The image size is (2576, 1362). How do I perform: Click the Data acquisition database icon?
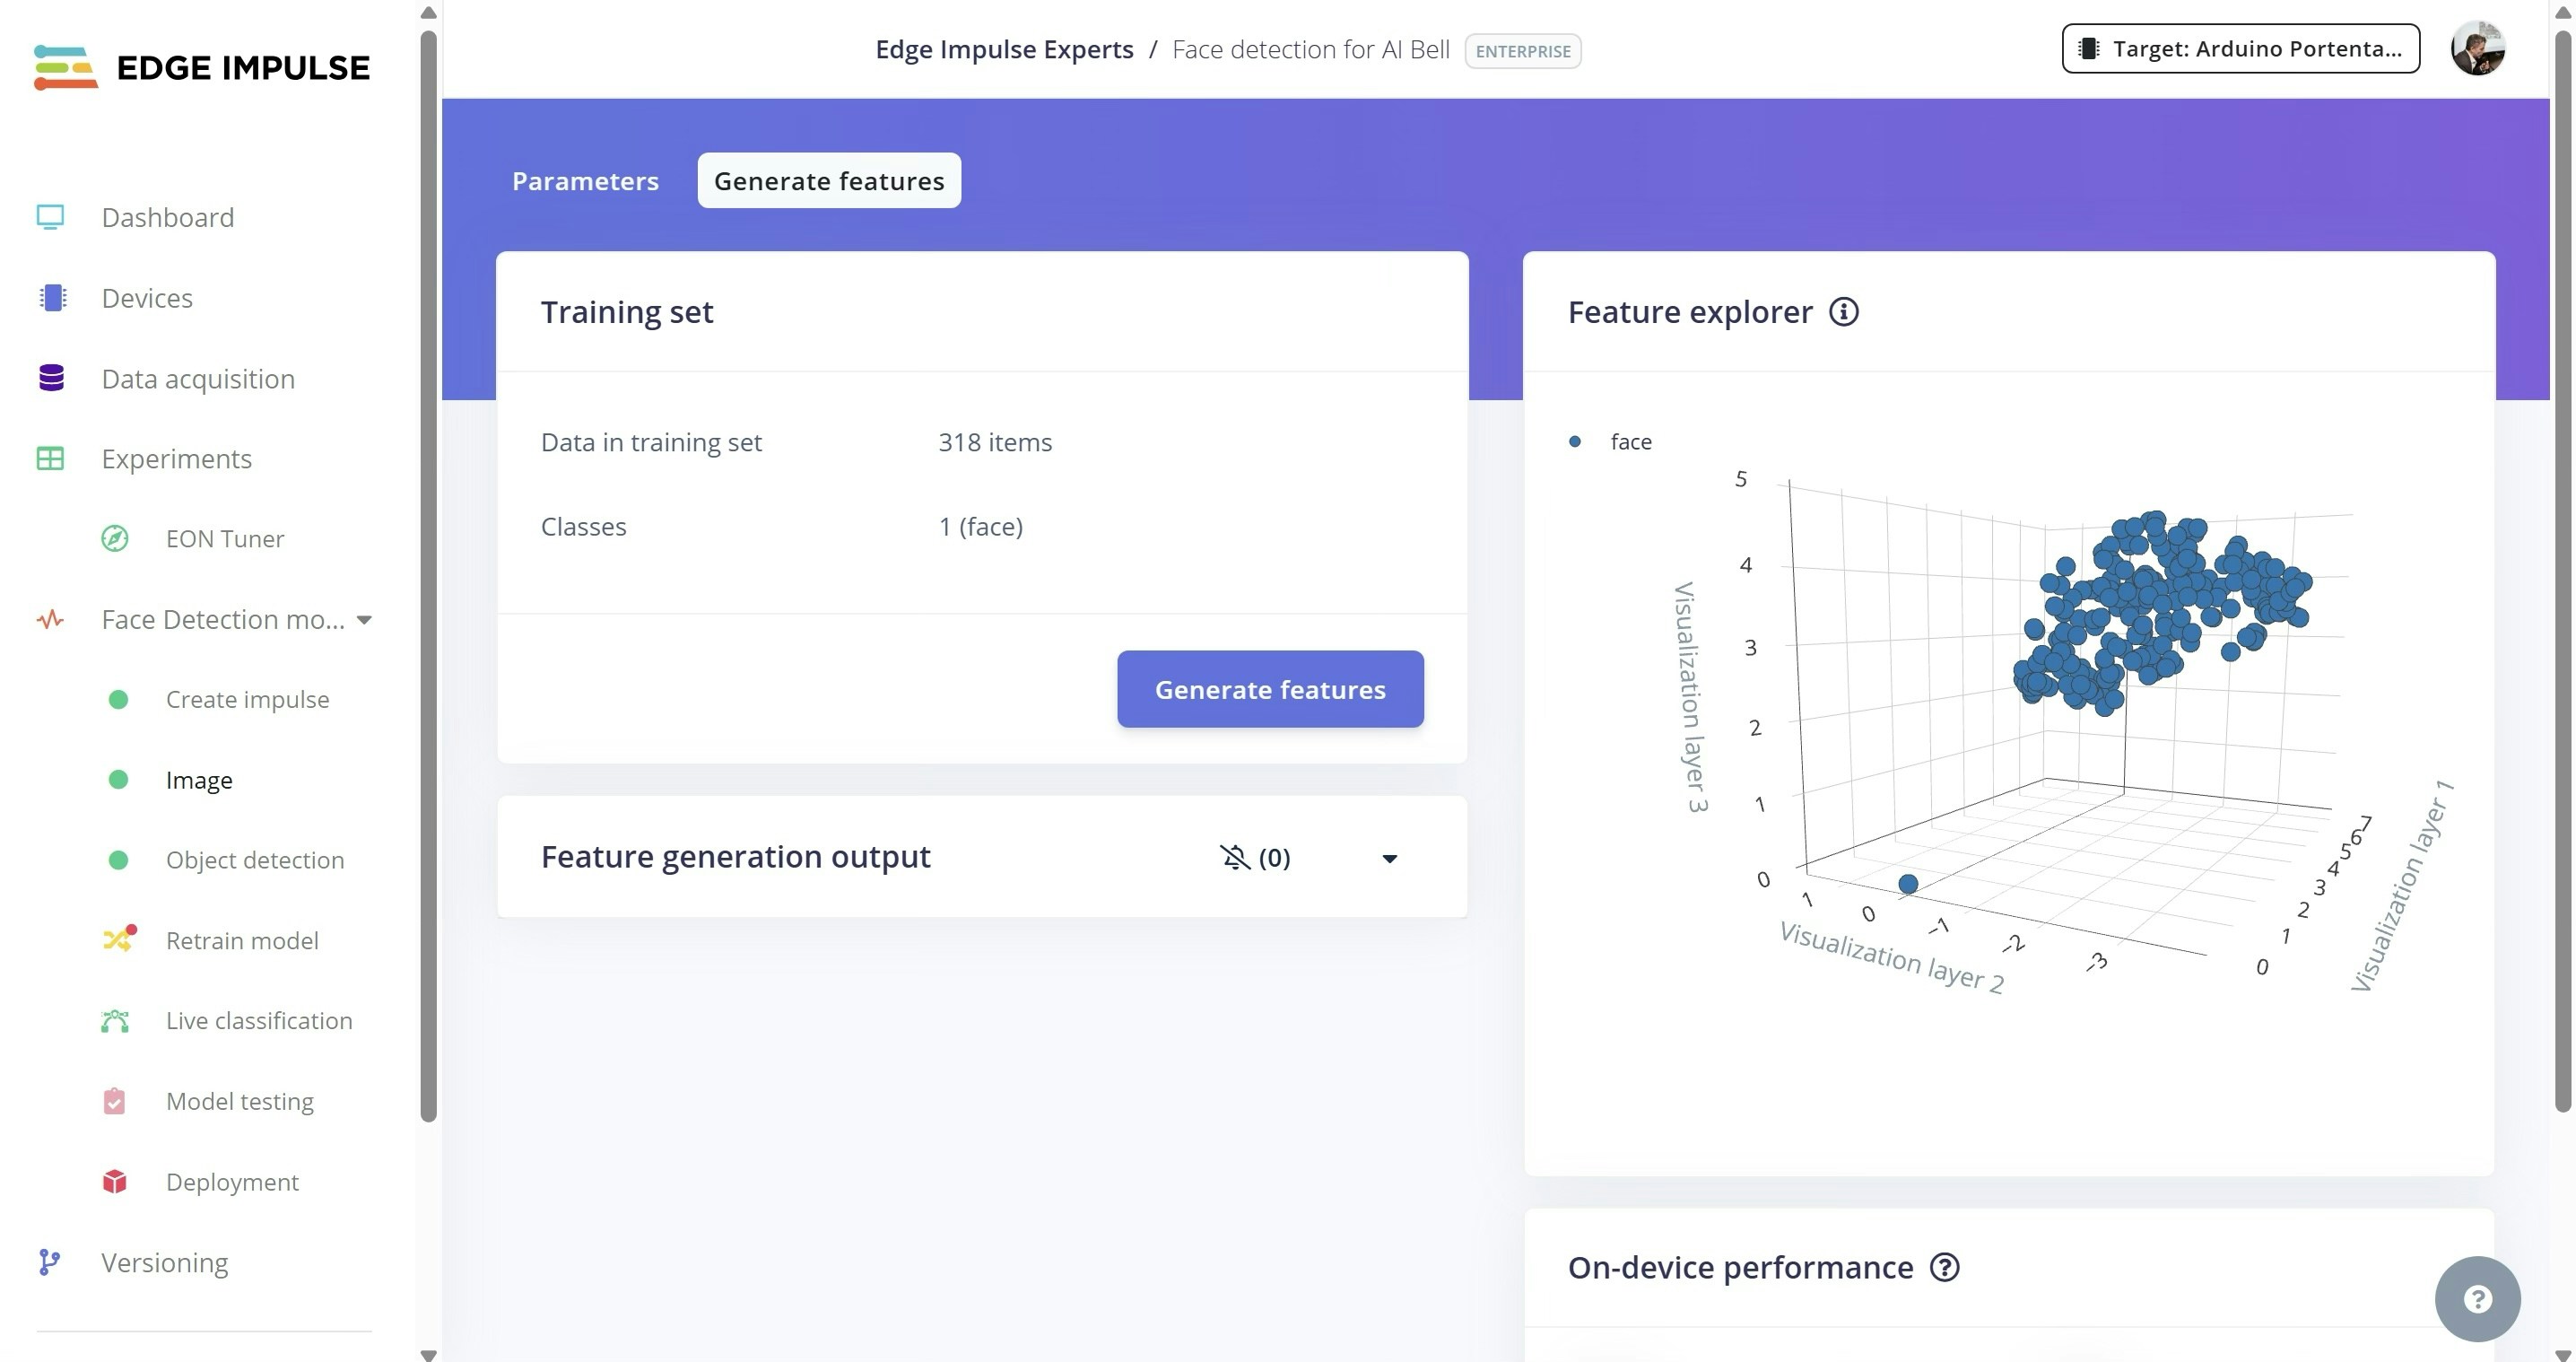[x=51, y=378]
